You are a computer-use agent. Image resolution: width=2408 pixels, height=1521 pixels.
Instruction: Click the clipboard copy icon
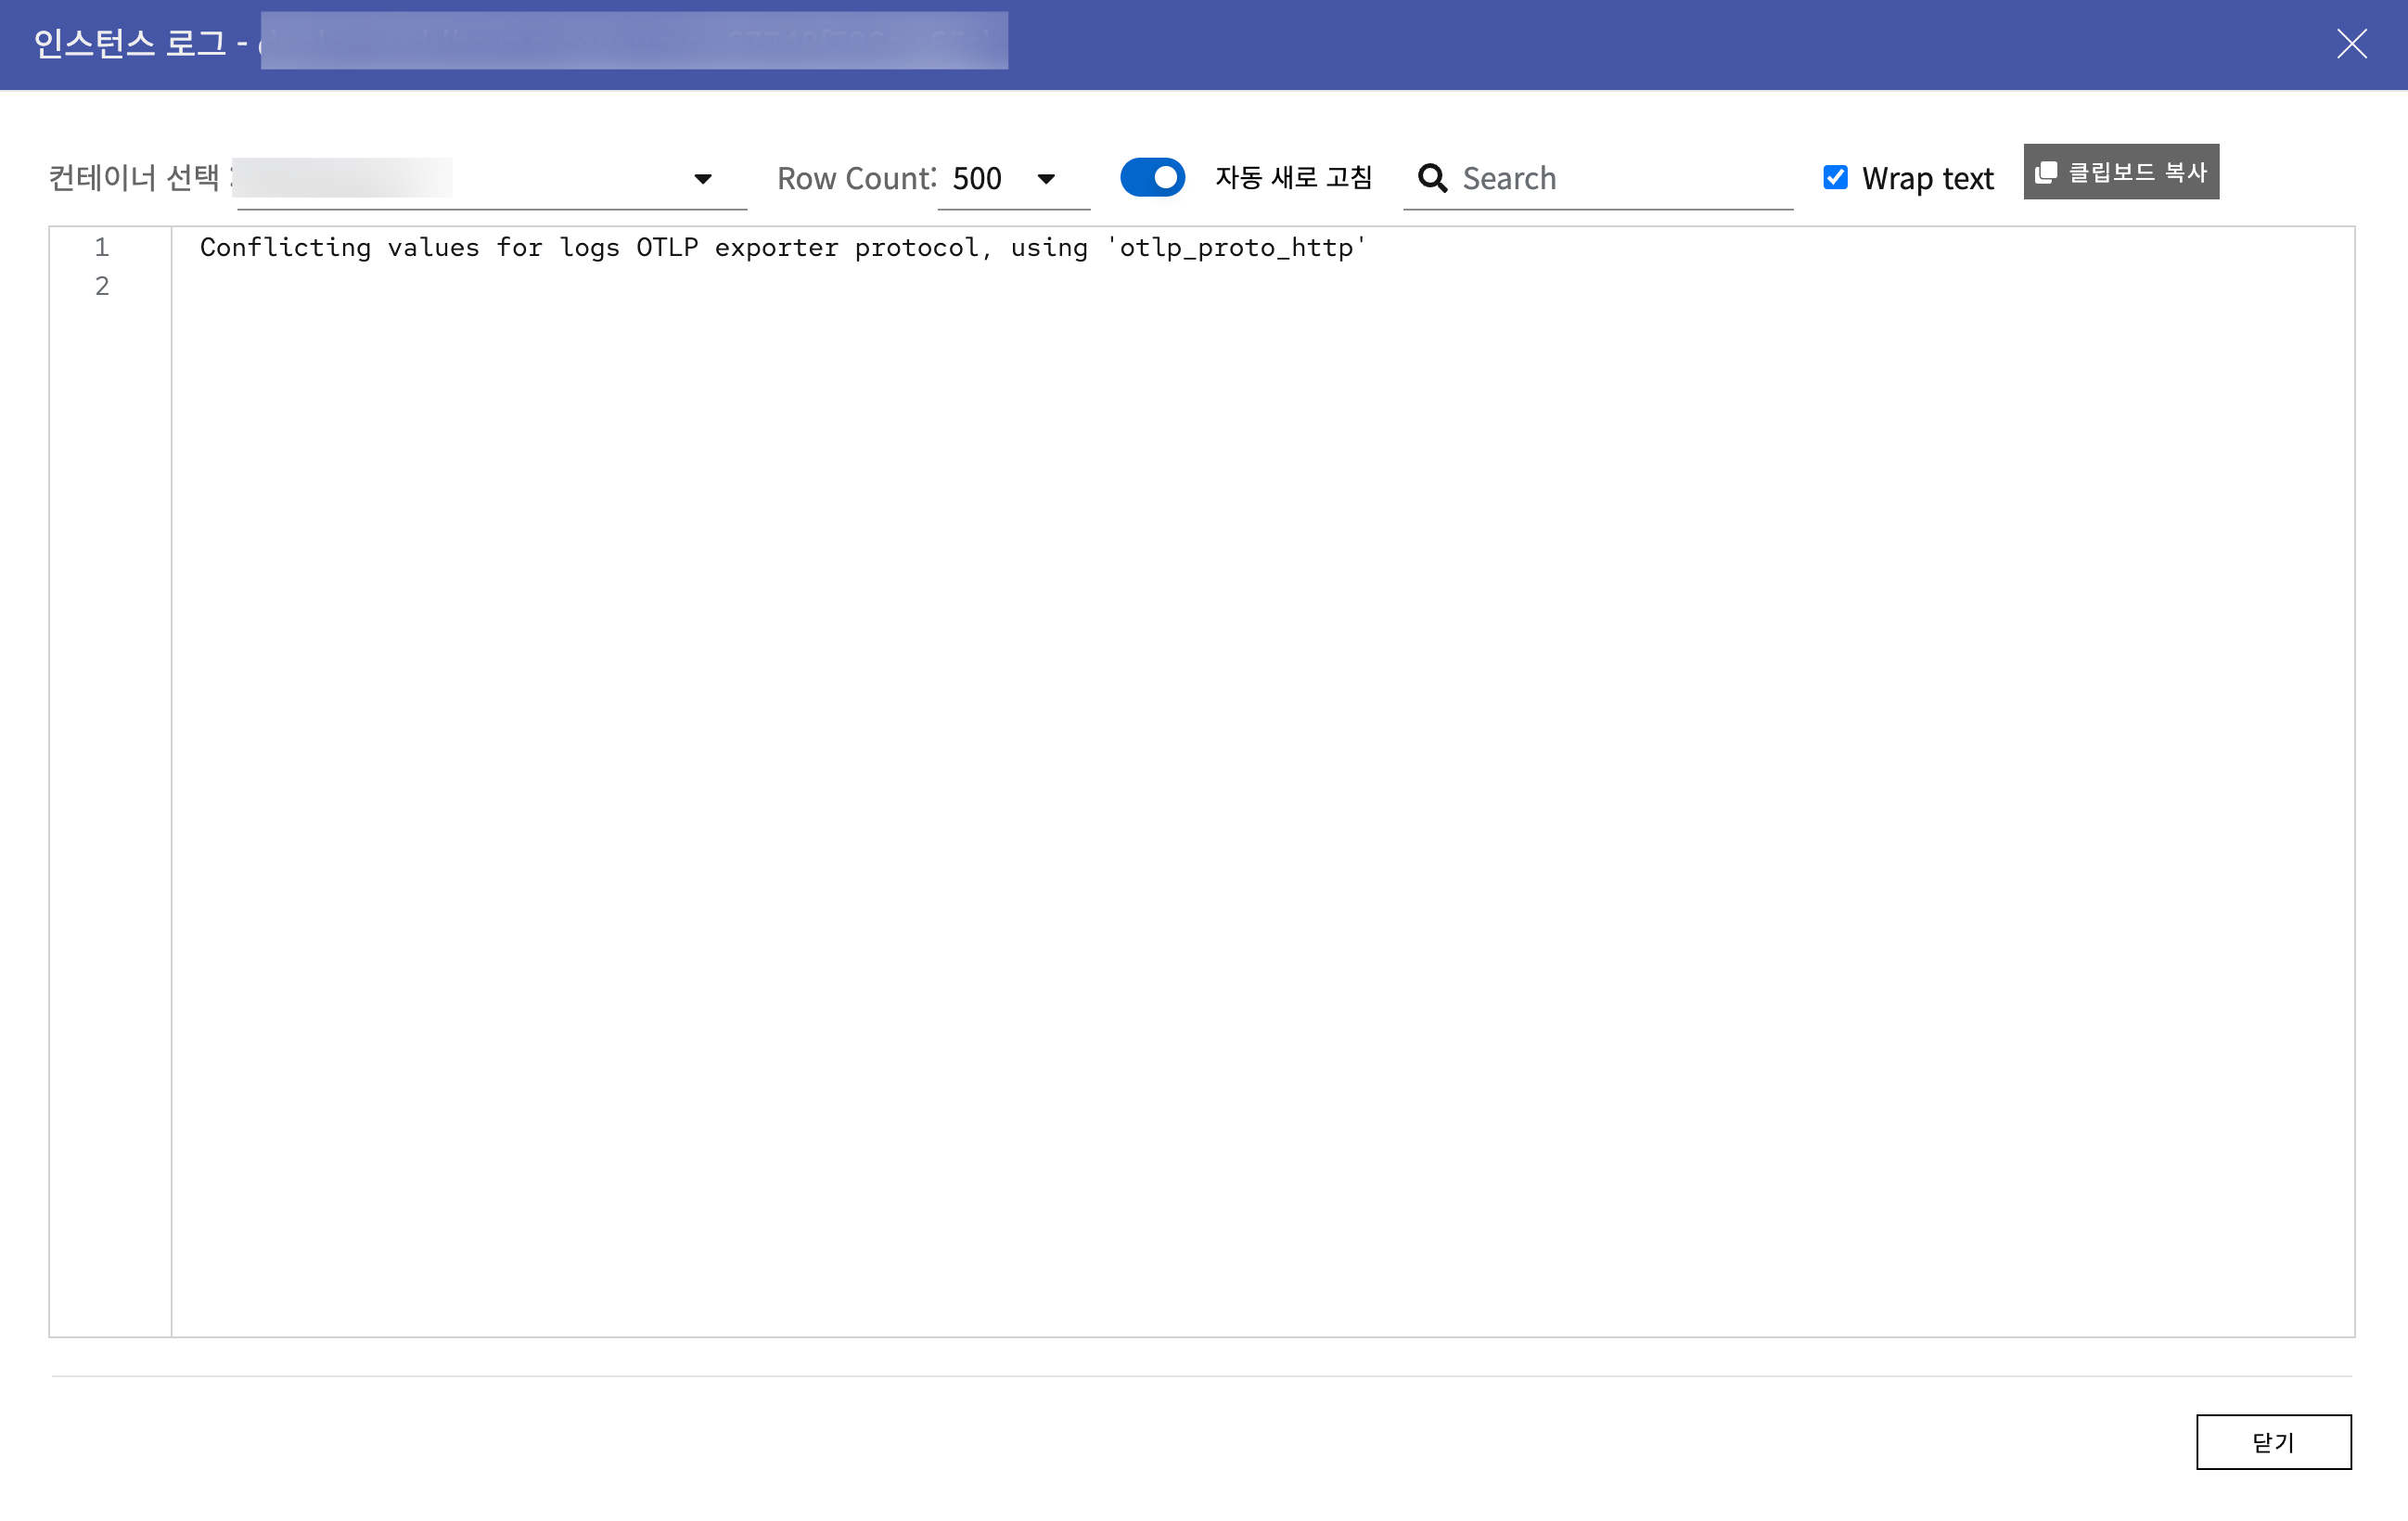[2046, 172]
